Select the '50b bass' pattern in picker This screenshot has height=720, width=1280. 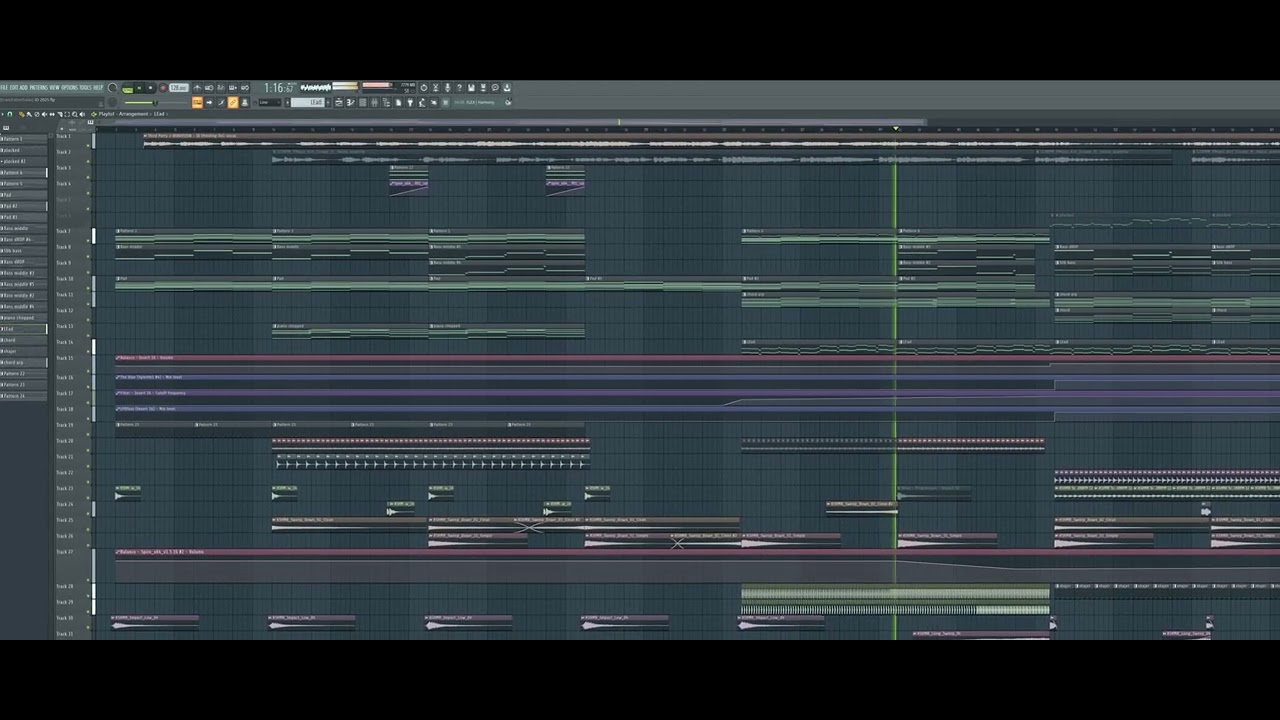click(x=24, y=251)
